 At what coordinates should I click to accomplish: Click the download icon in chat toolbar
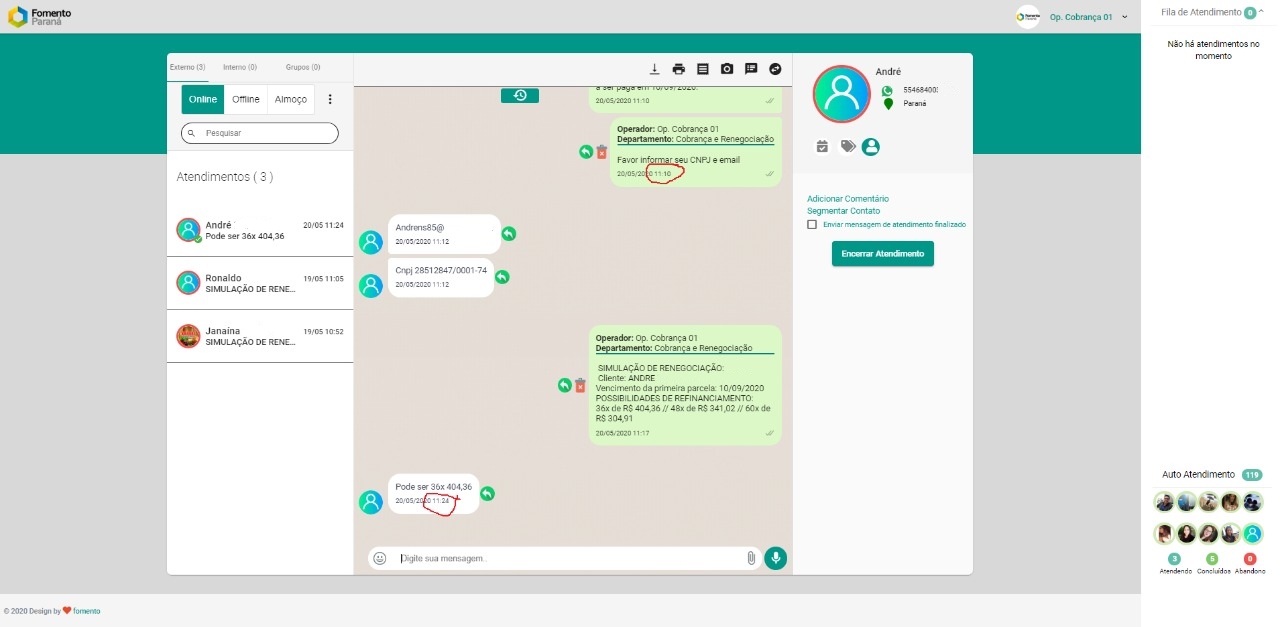coord(655,69)
